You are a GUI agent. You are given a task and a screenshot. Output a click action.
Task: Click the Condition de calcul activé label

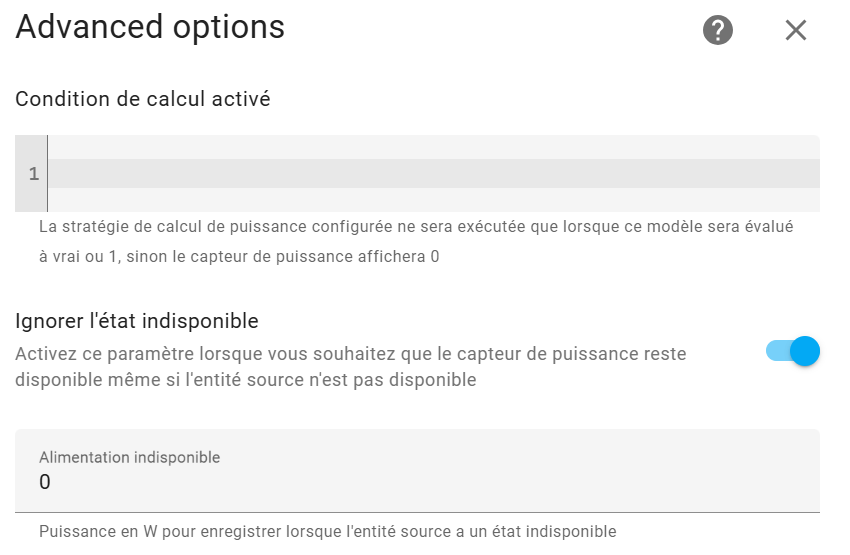(x=143, y=99)
